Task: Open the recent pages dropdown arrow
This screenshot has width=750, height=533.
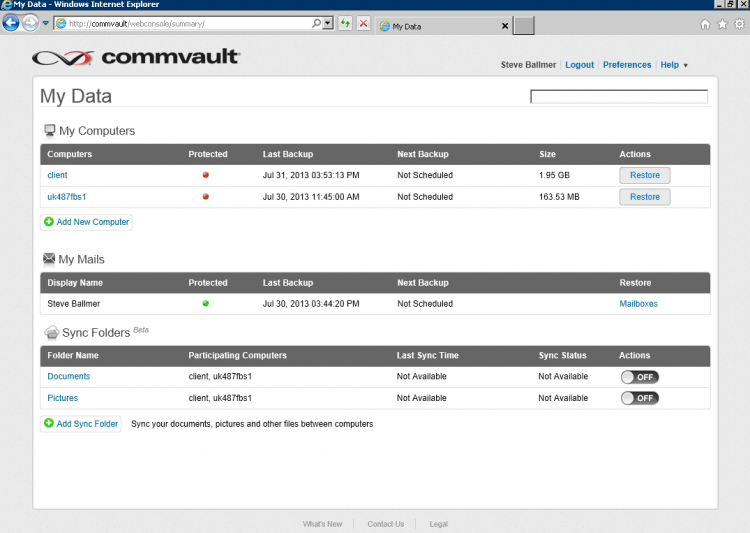Action: (45, 23)
